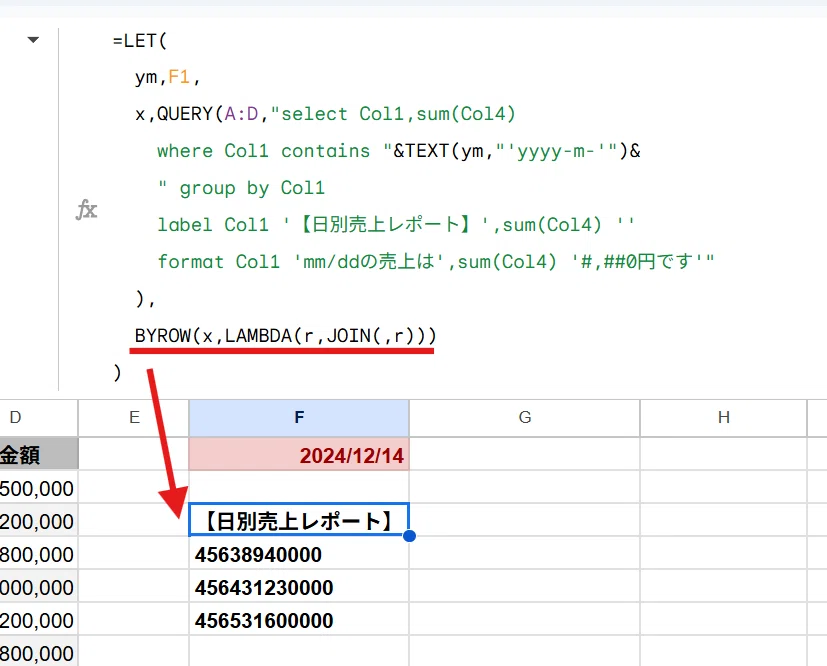Screen dimensions: 827x666
Task: Click the 'group by Col1' formula line
Action: [241, 188]
